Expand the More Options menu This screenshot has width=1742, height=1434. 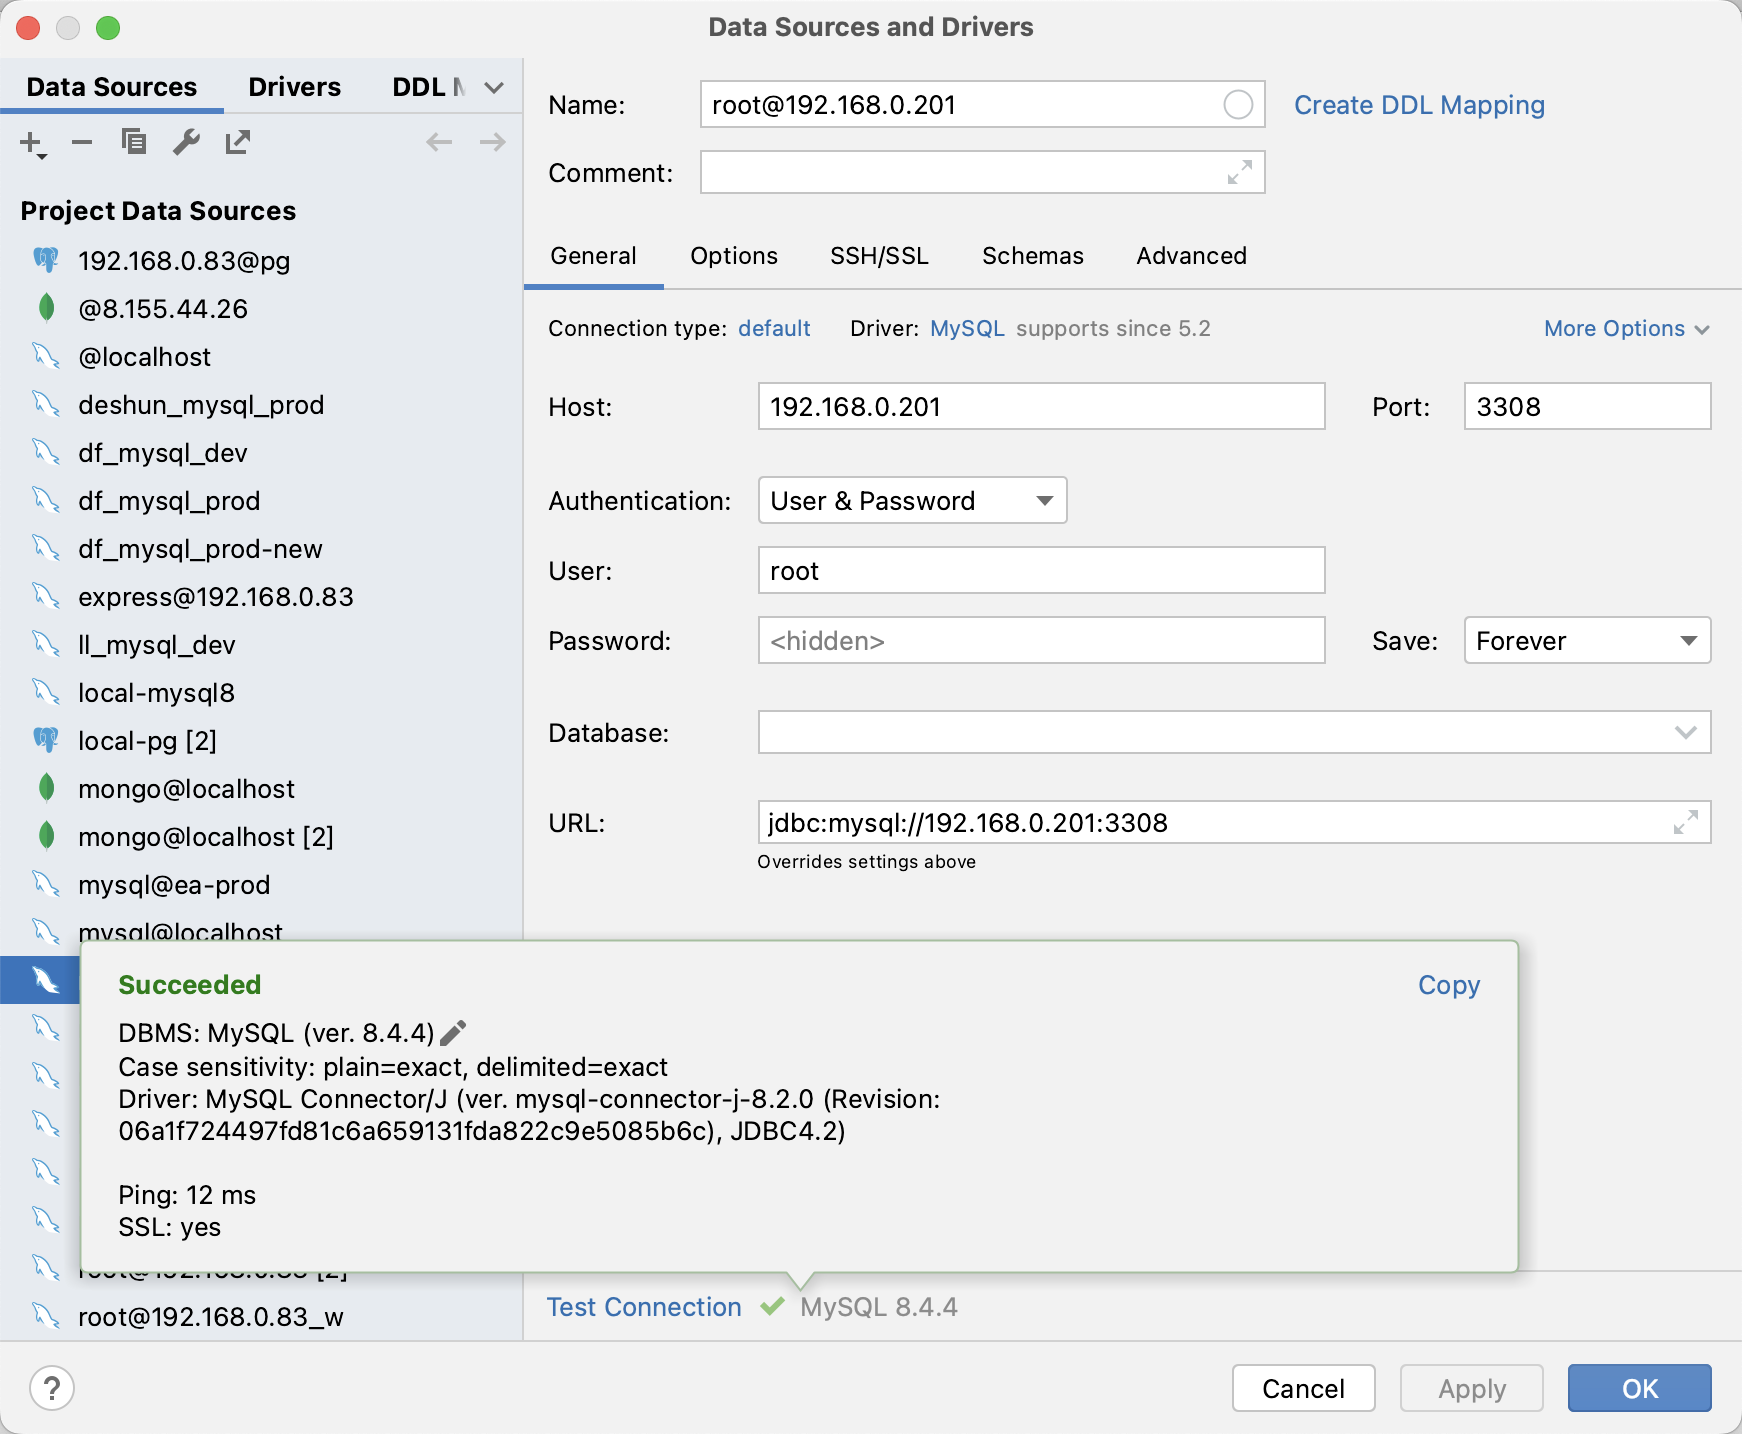(1626, 329)
